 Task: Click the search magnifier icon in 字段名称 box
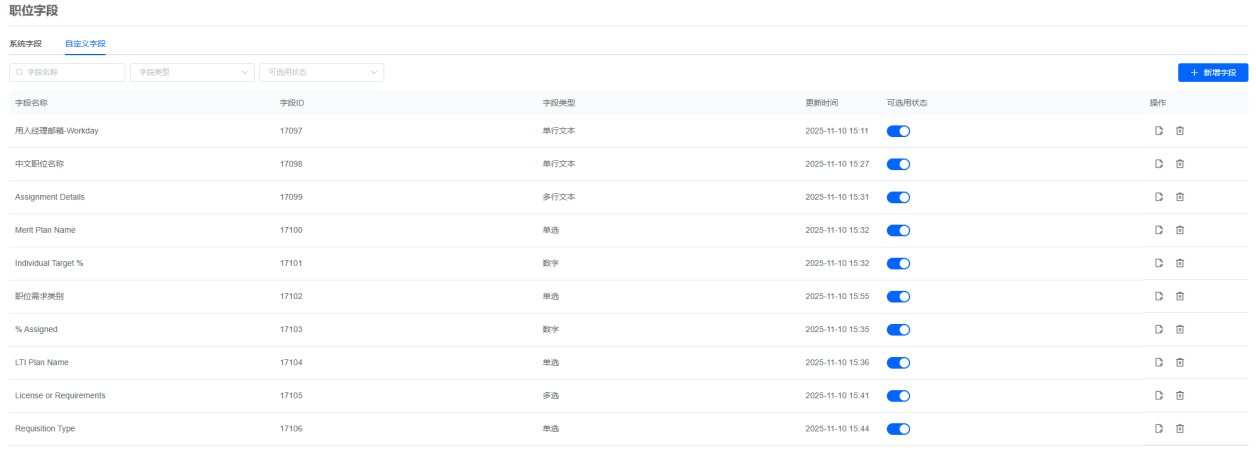pos(20,72)
